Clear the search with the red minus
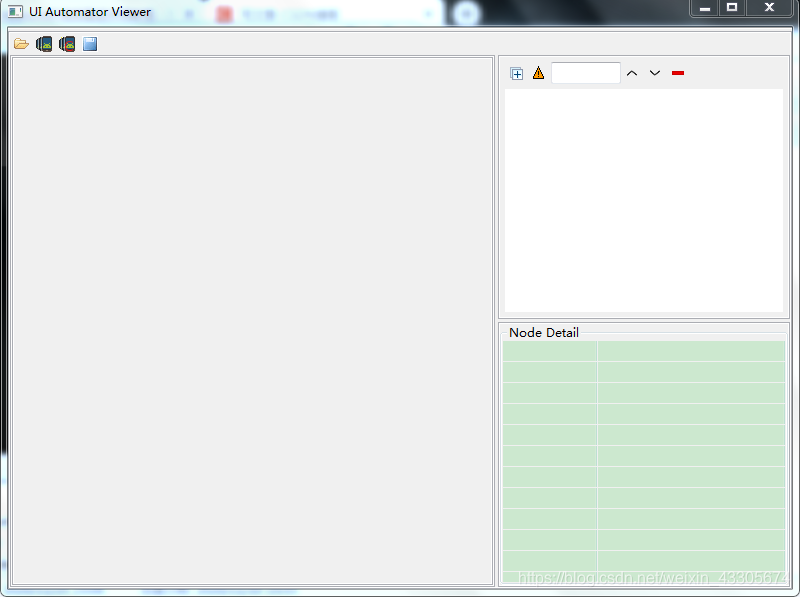Screen dimensions: 800x597 [678, 73]
